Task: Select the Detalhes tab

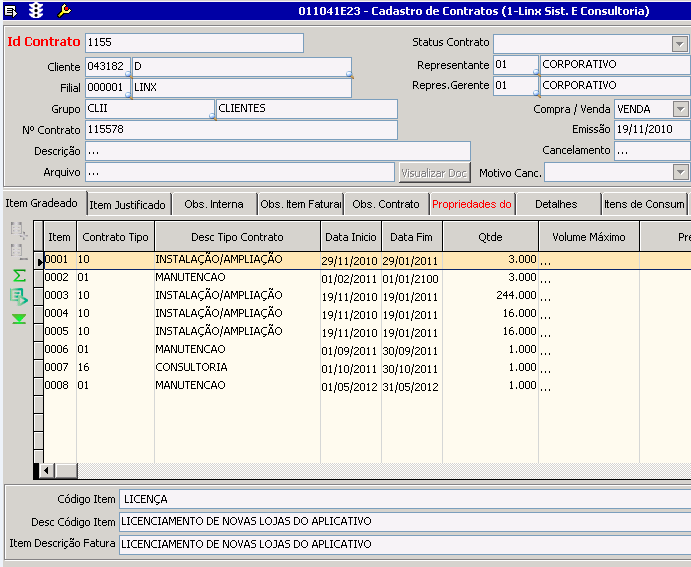Action: (x=556, y=204)
